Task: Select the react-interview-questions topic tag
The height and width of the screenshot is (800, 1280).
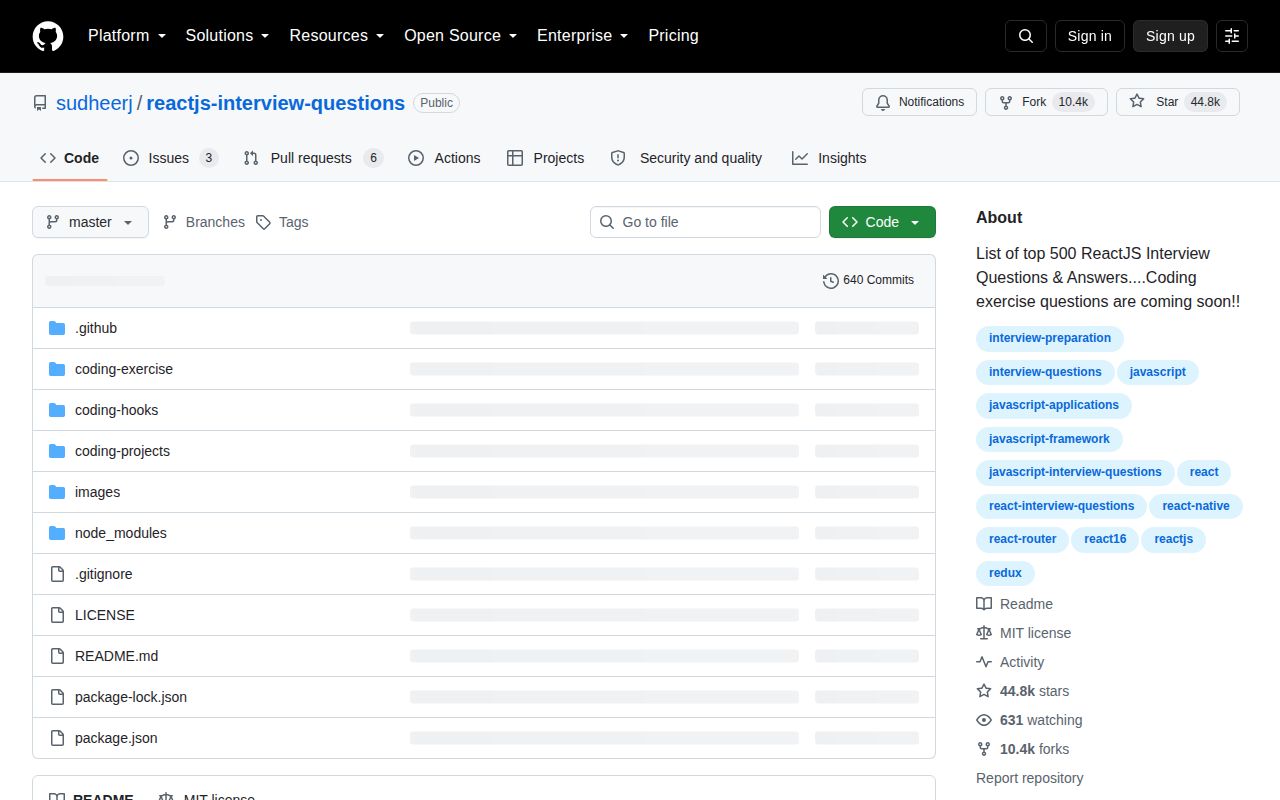Action: point(1062,506)
